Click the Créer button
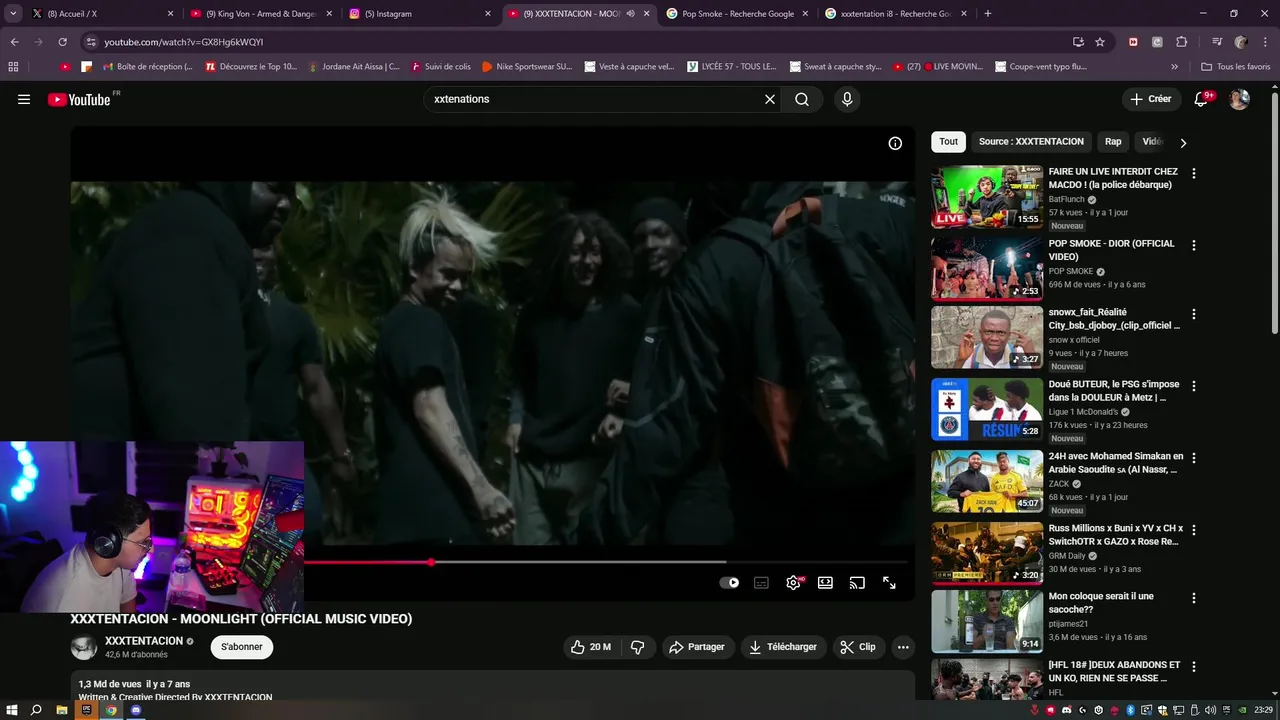Viewport: 1280px width, 720px height. click(1151, 99)
